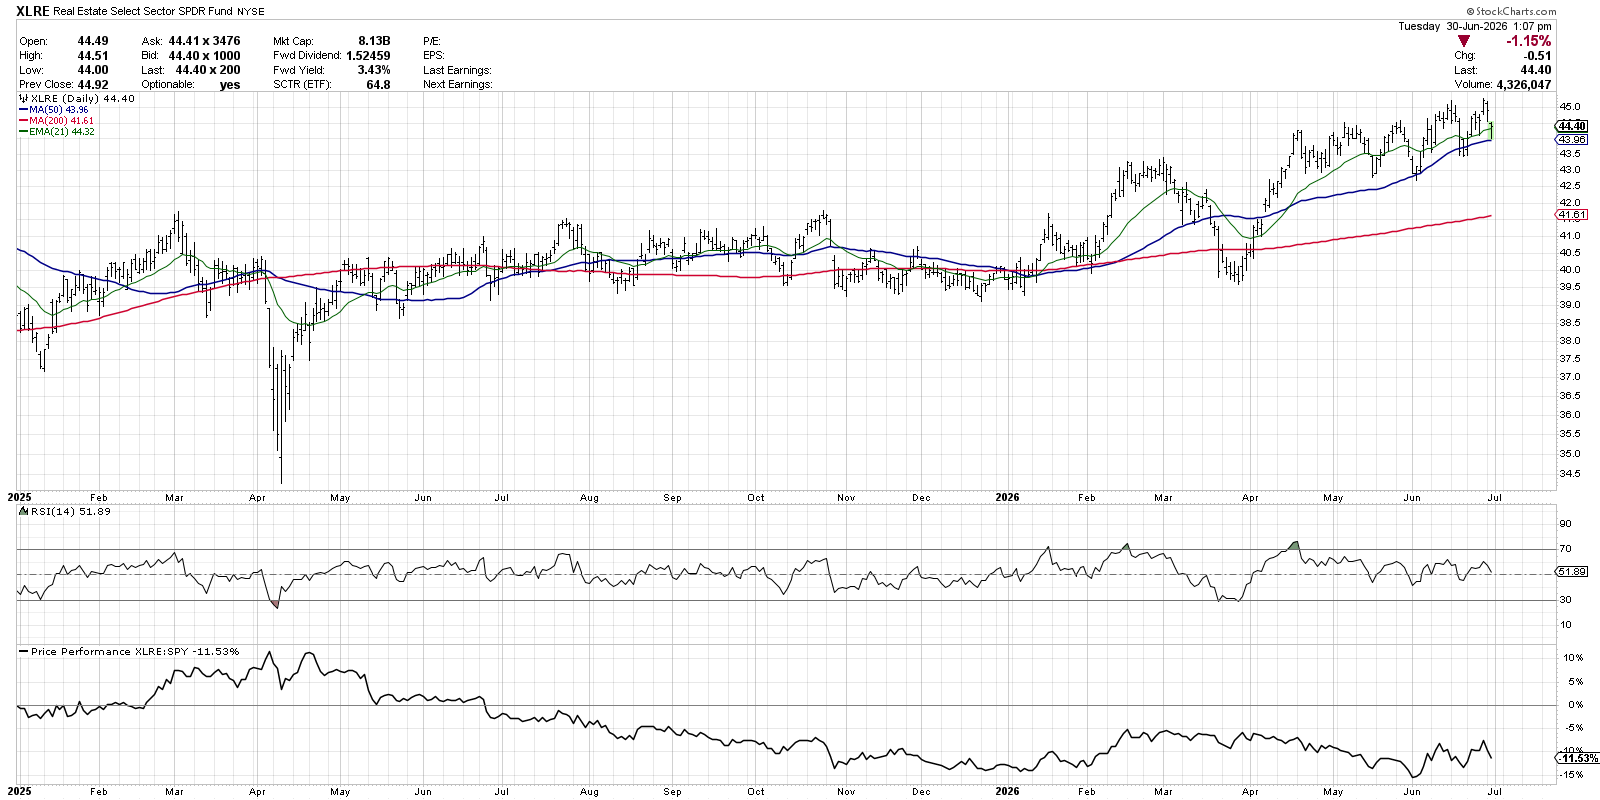Click the 70 level label on the RSI axis

[x=1565, y=549]
